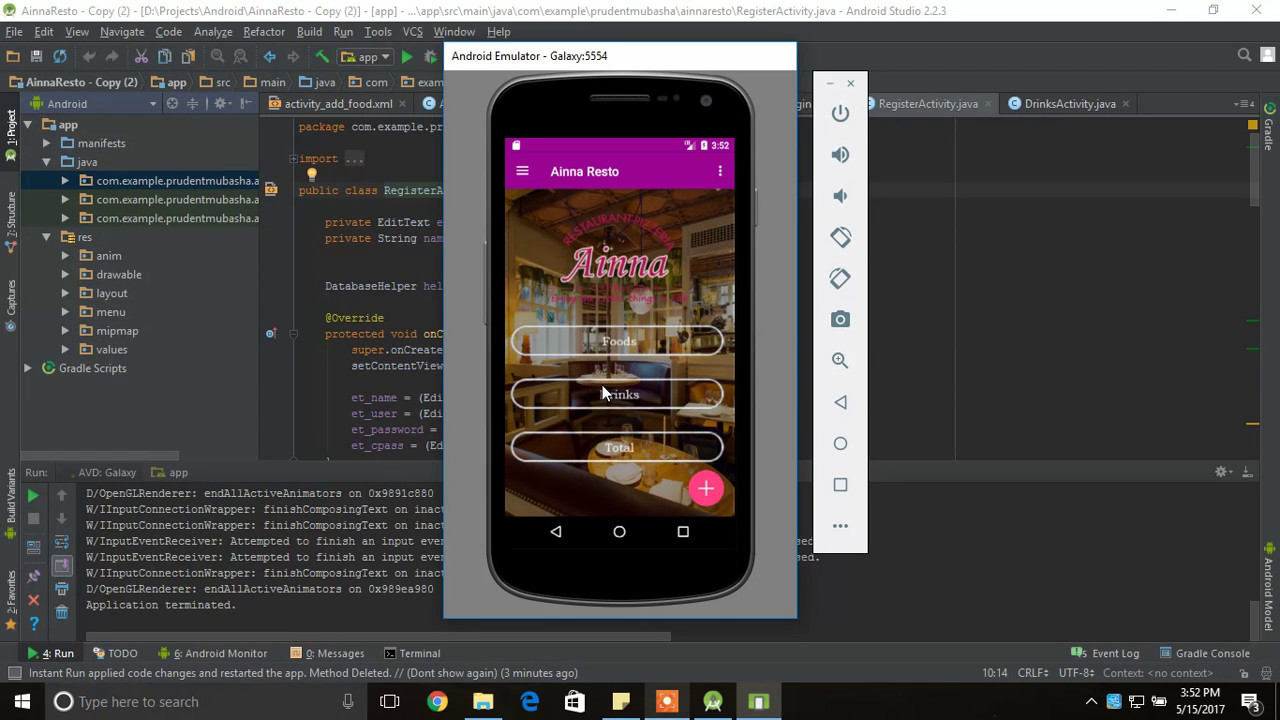Click the Print icon in the Run panel
This screenshot has height=720, width=1280.
(x=62, y=589)
